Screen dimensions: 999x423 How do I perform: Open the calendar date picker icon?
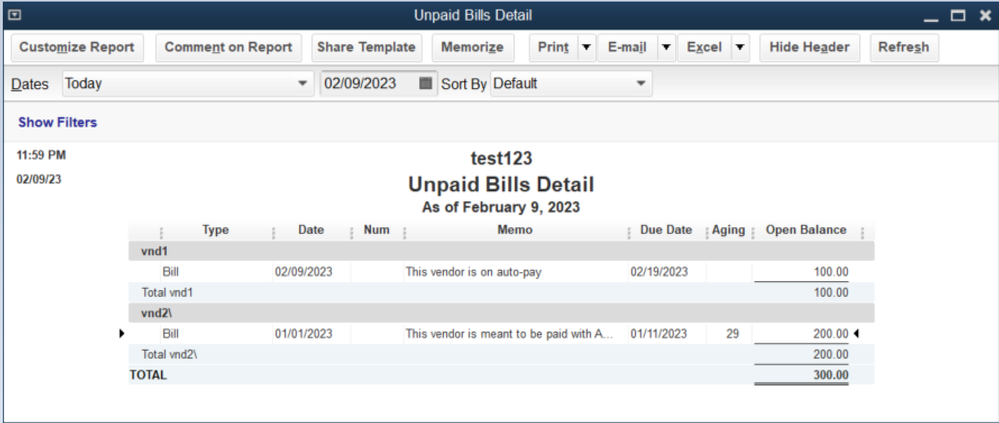tap(426, 84)
